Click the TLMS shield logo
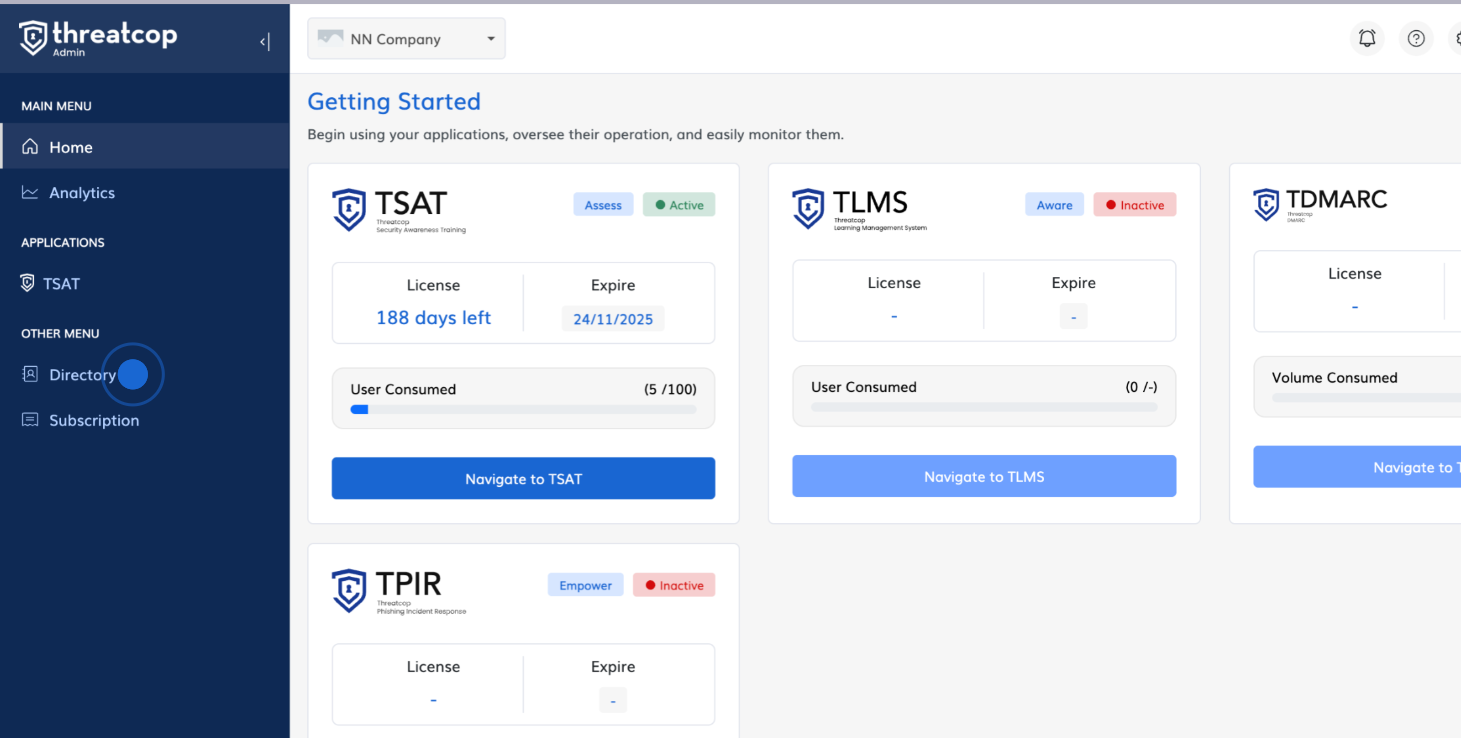The height and width of the screenshot is (738, 1461). click(x=808, y=209)
